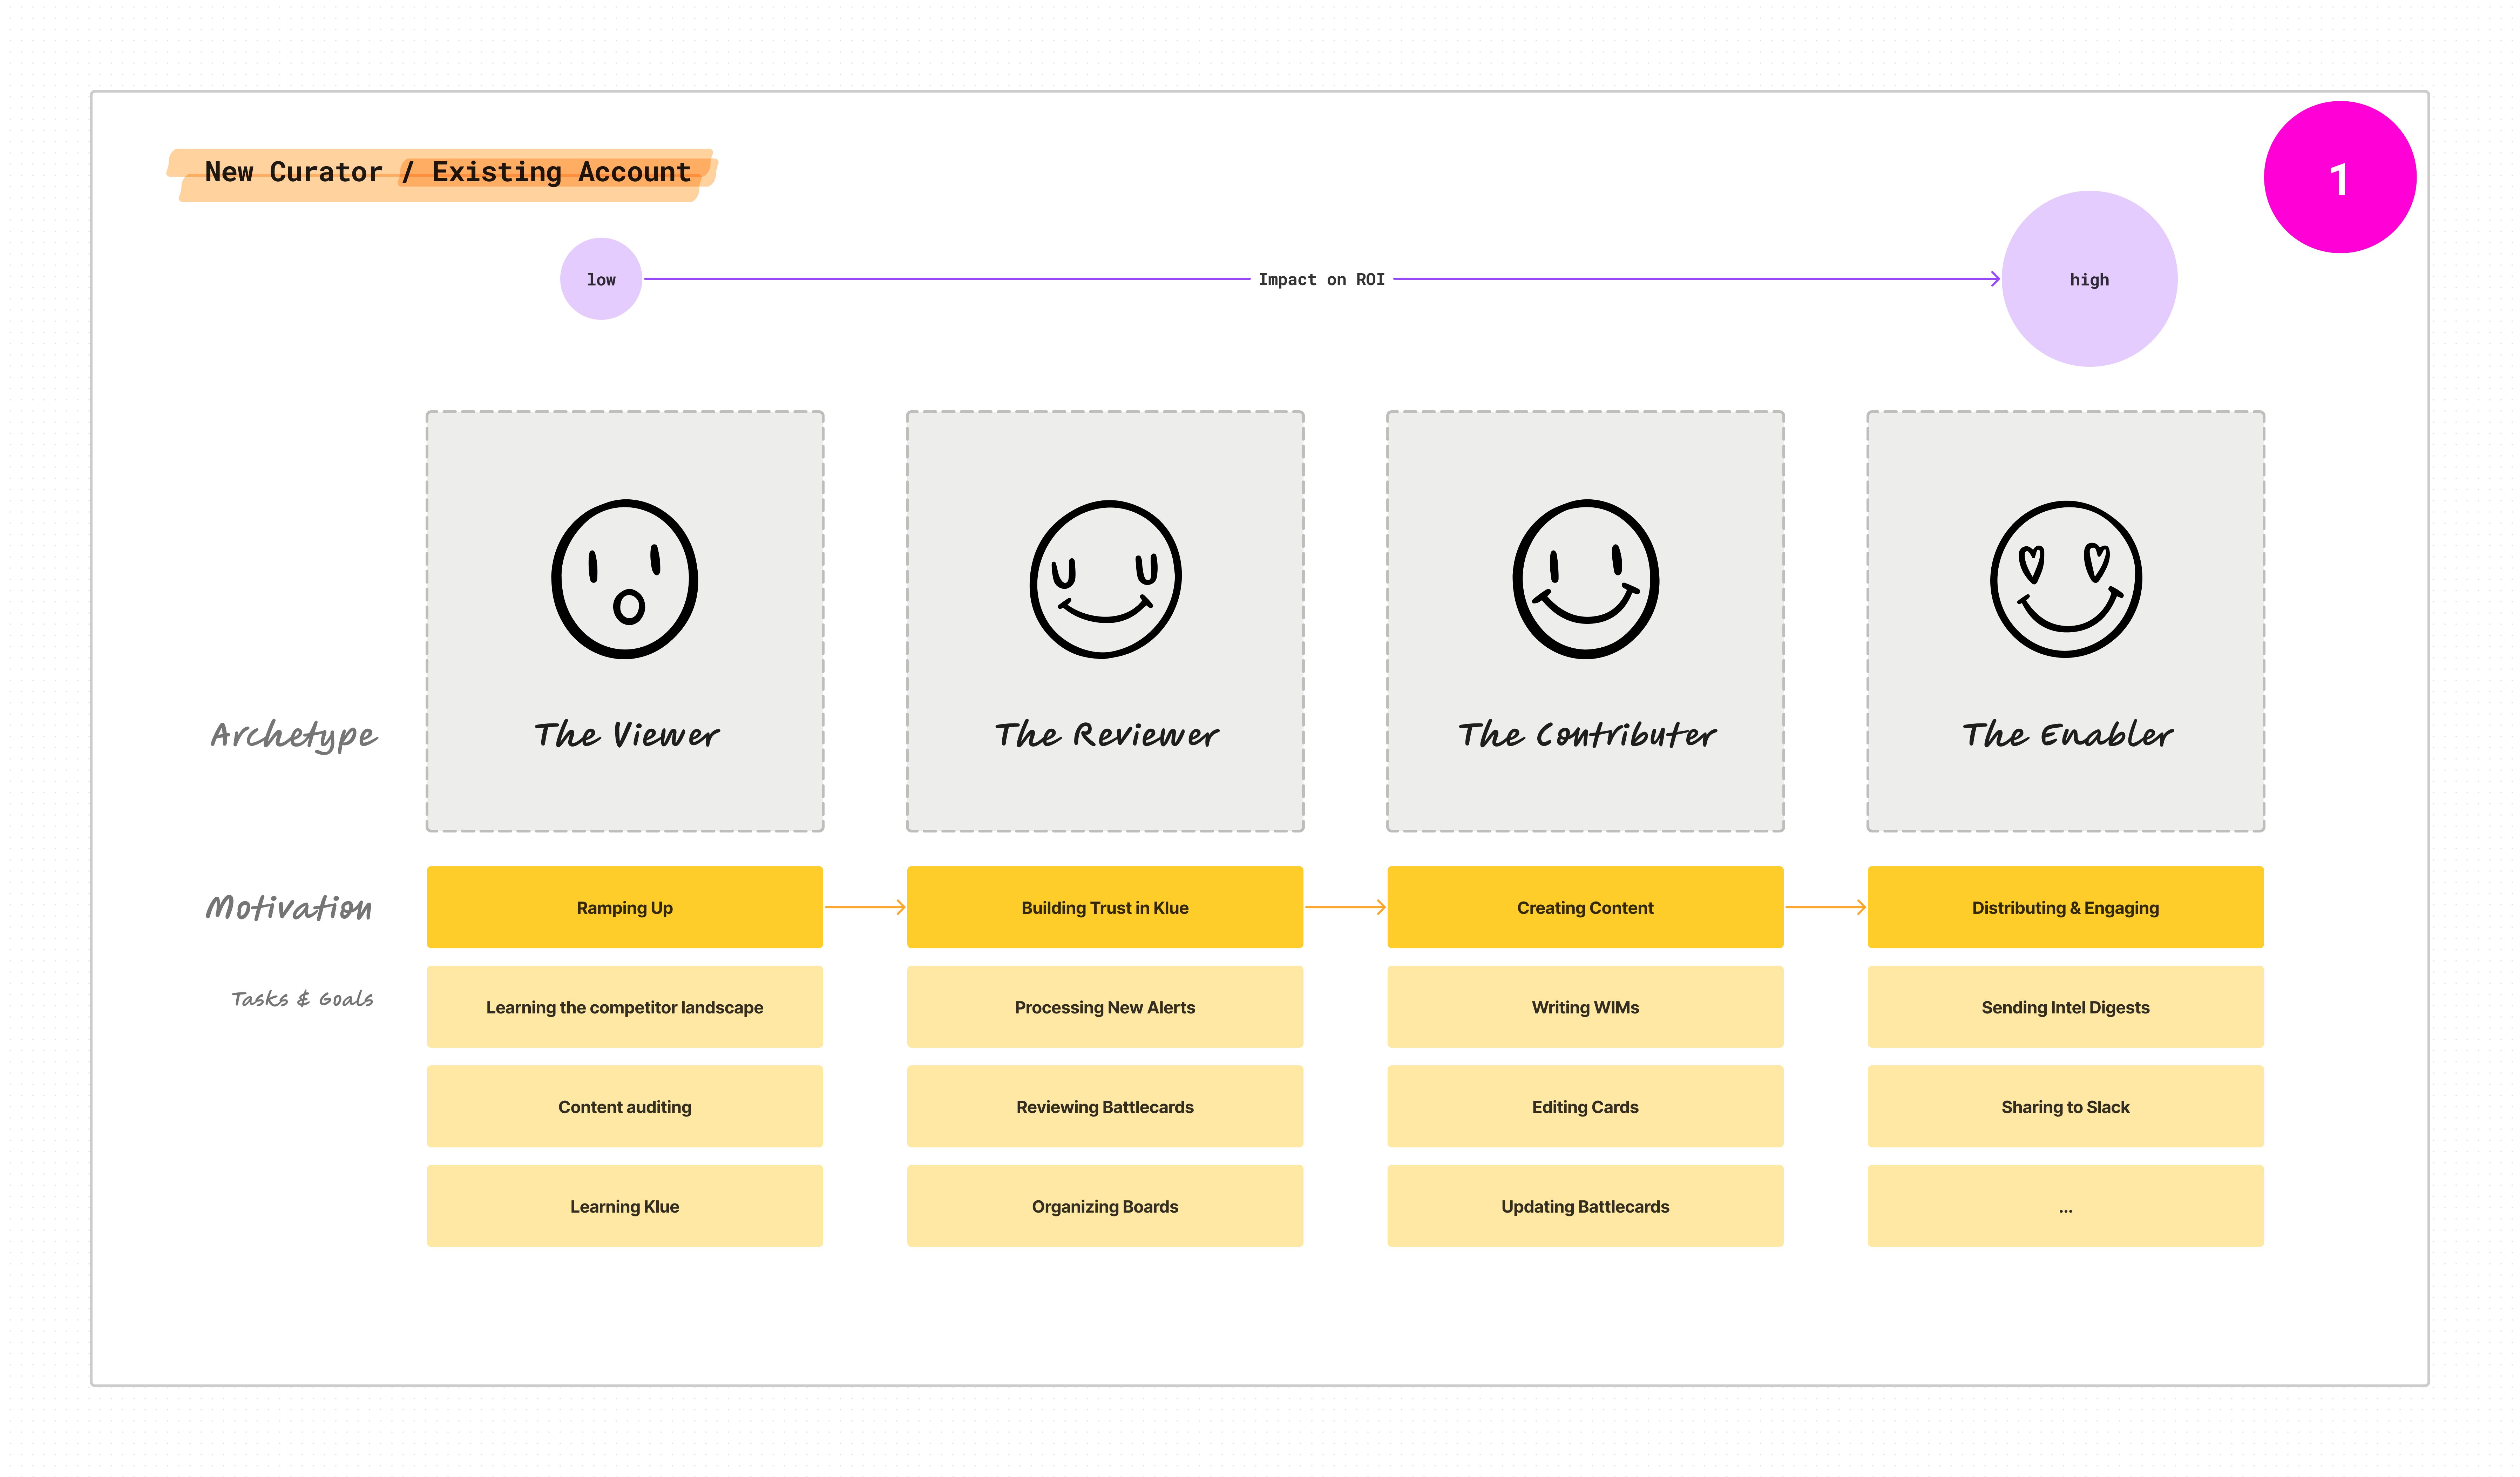Click the 'Sending Intel Digests' card
Screen dimensions: 2520x1477
2066,1007
